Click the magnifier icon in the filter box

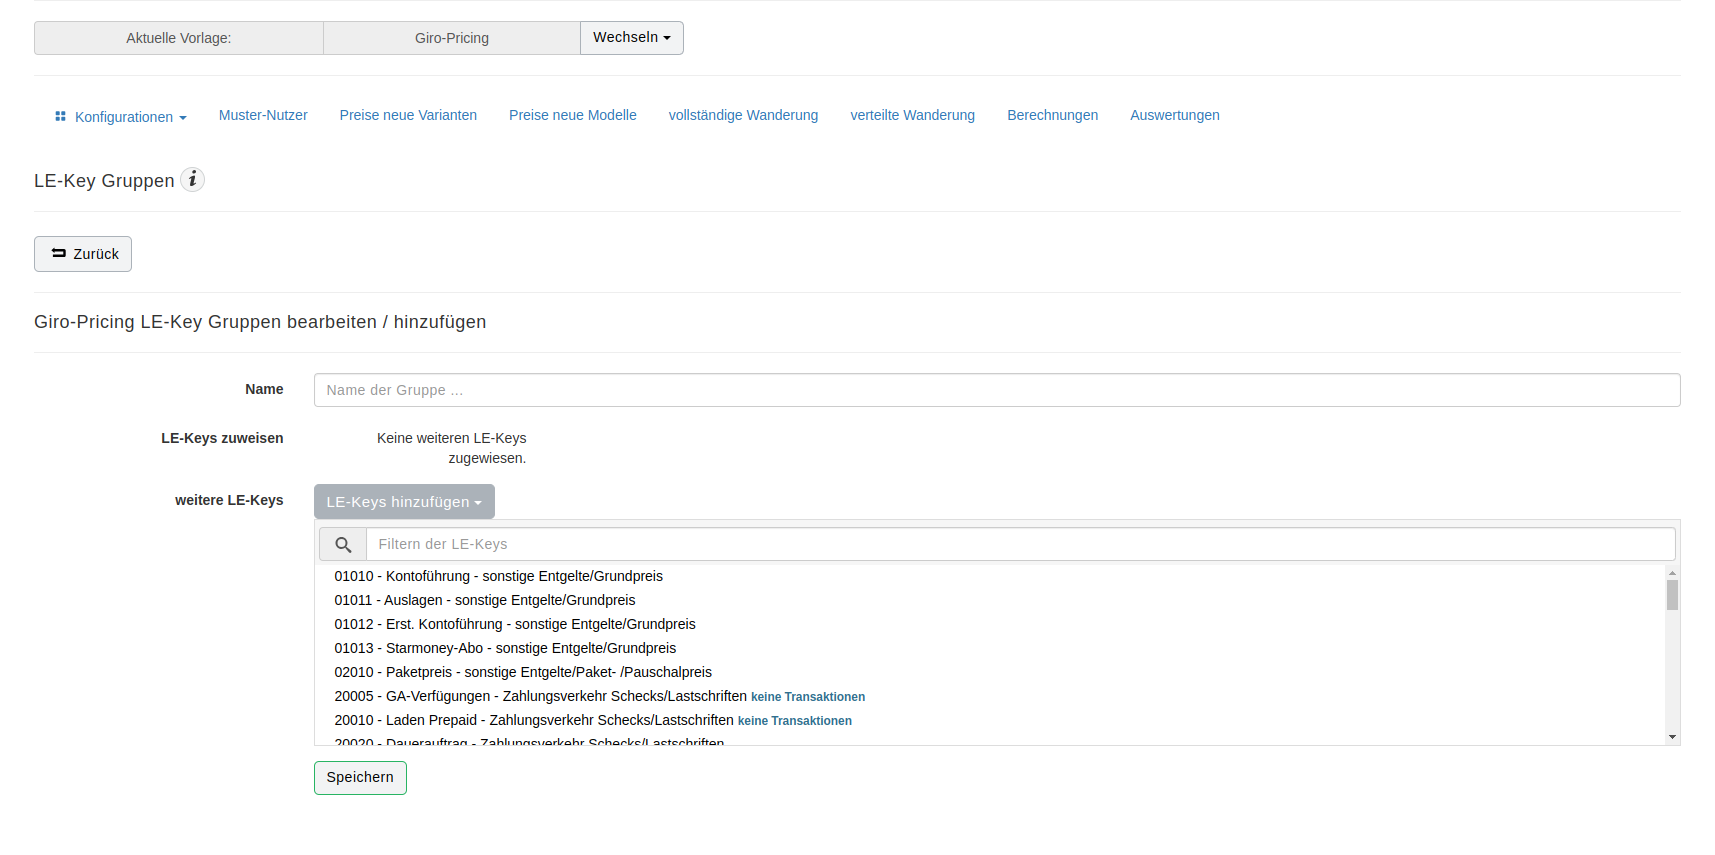[343, 545]
